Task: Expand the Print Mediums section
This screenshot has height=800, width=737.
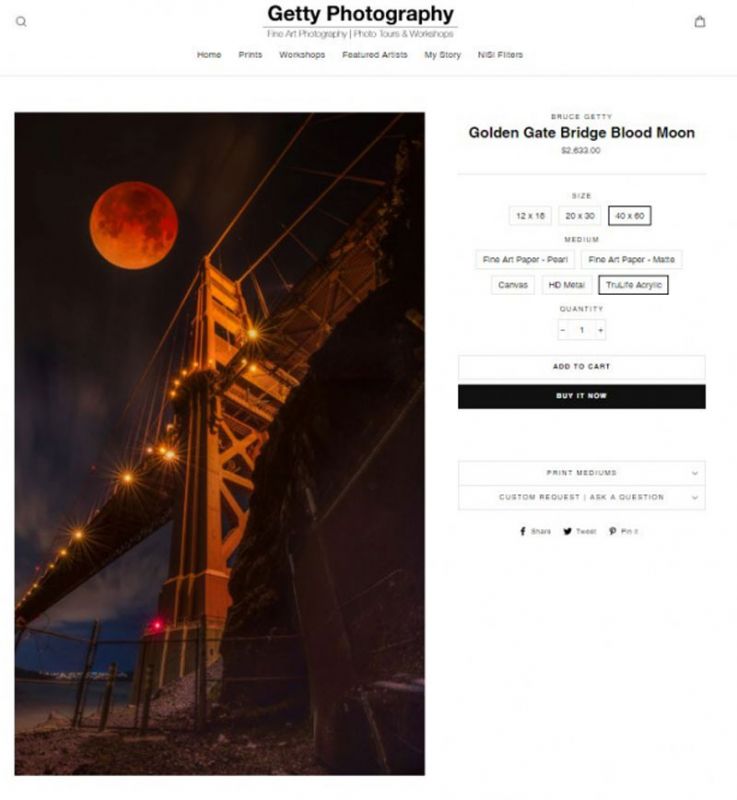Action: click(x=581, y=473)
